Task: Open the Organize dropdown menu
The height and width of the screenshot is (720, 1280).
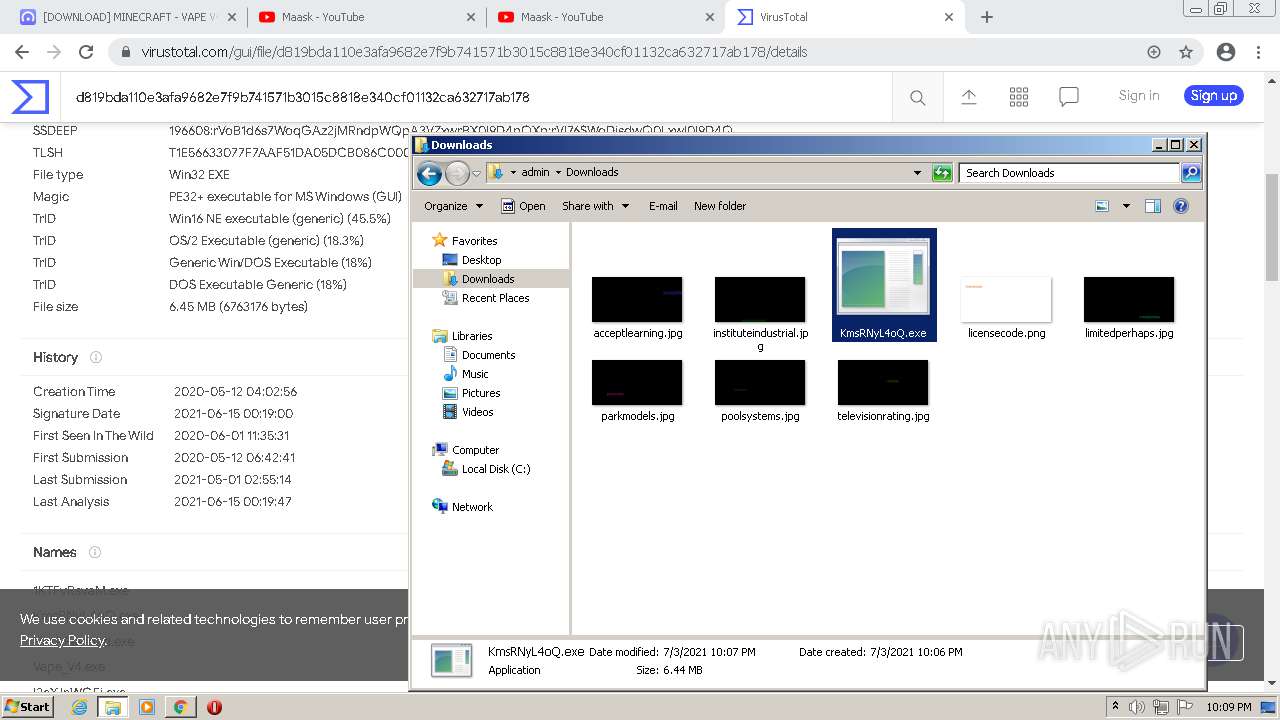Action: 453,206
